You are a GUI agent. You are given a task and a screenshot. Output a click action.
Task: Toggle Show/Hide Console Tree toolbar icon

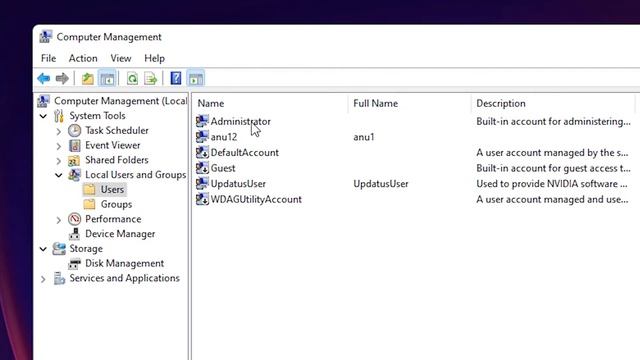[107, 78]
